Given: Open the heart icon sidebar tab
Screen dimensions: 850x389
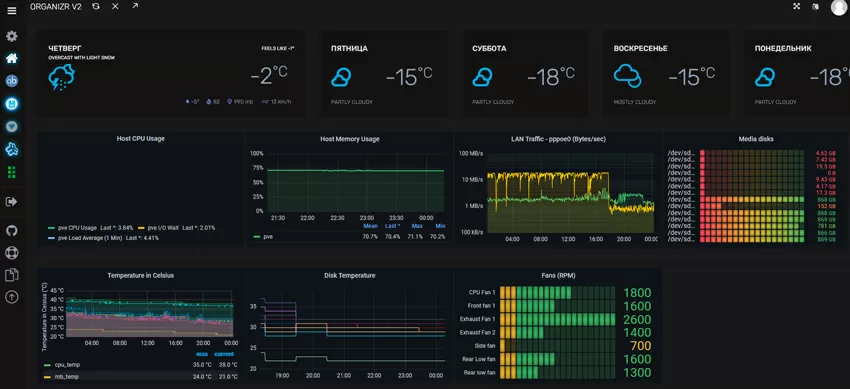Looking at the screenshot, I should (x=11, y=126).
